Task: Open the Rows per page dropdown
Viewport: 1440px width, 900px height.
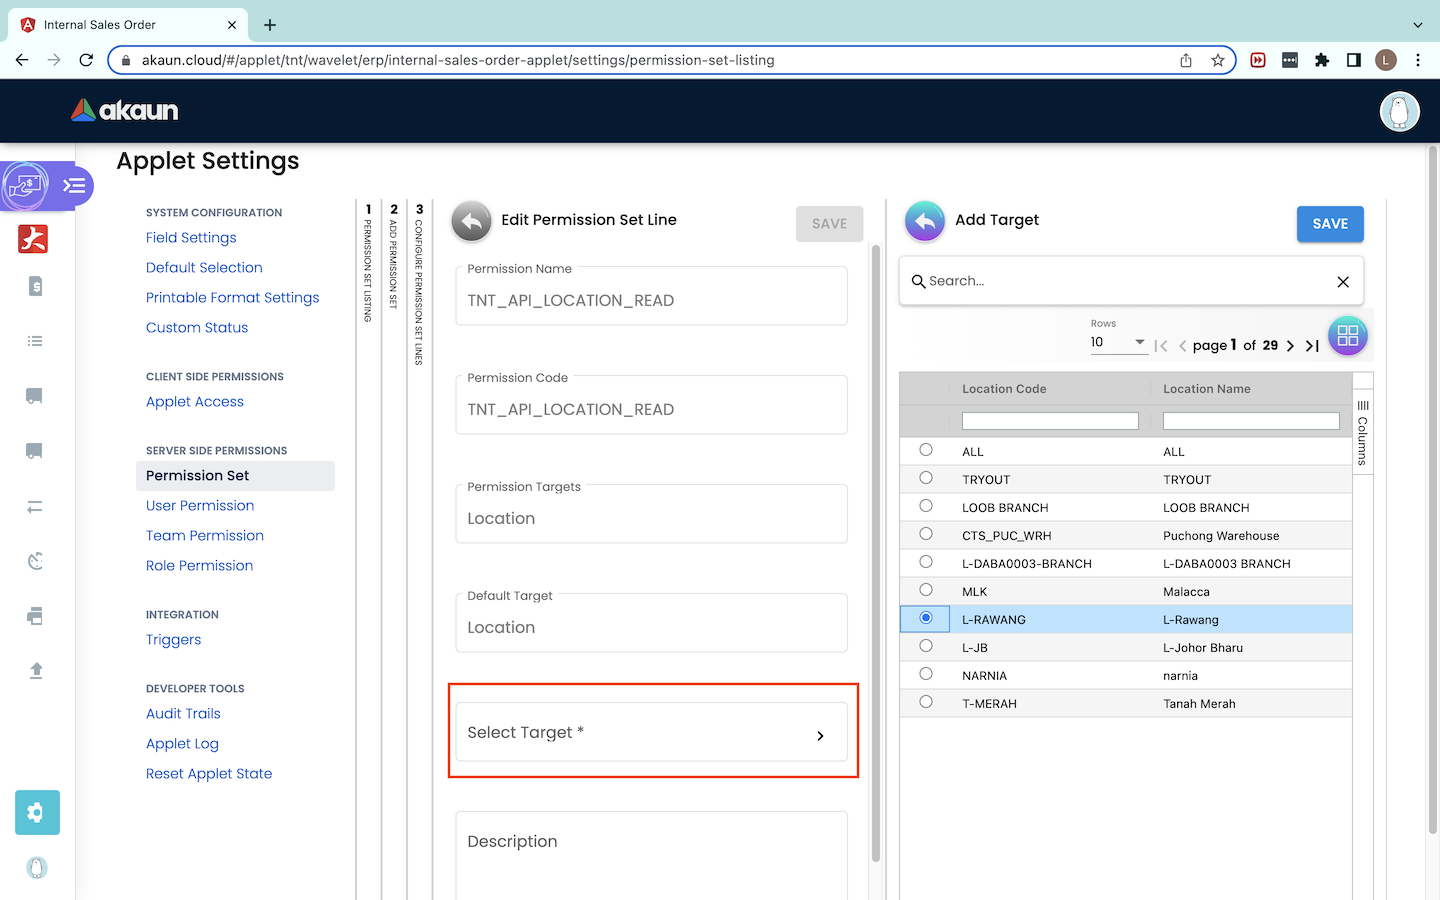Action: click(1118, 342)
